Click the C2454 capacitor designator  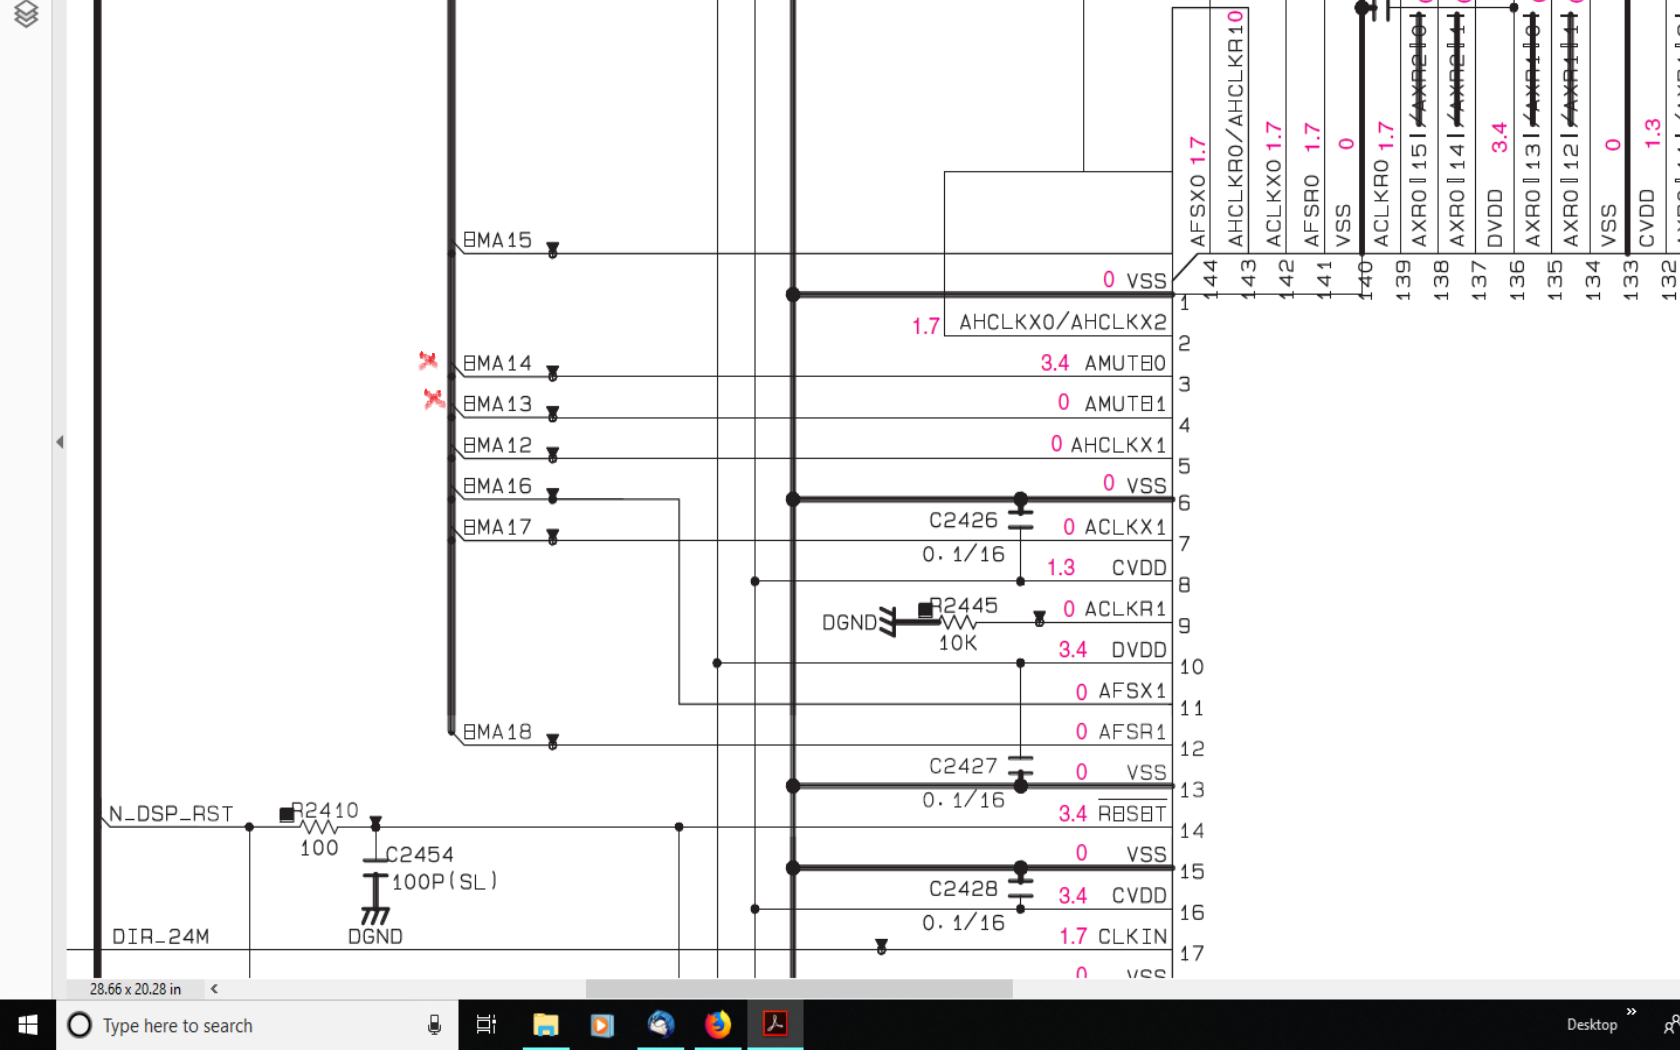click(419, 855)
